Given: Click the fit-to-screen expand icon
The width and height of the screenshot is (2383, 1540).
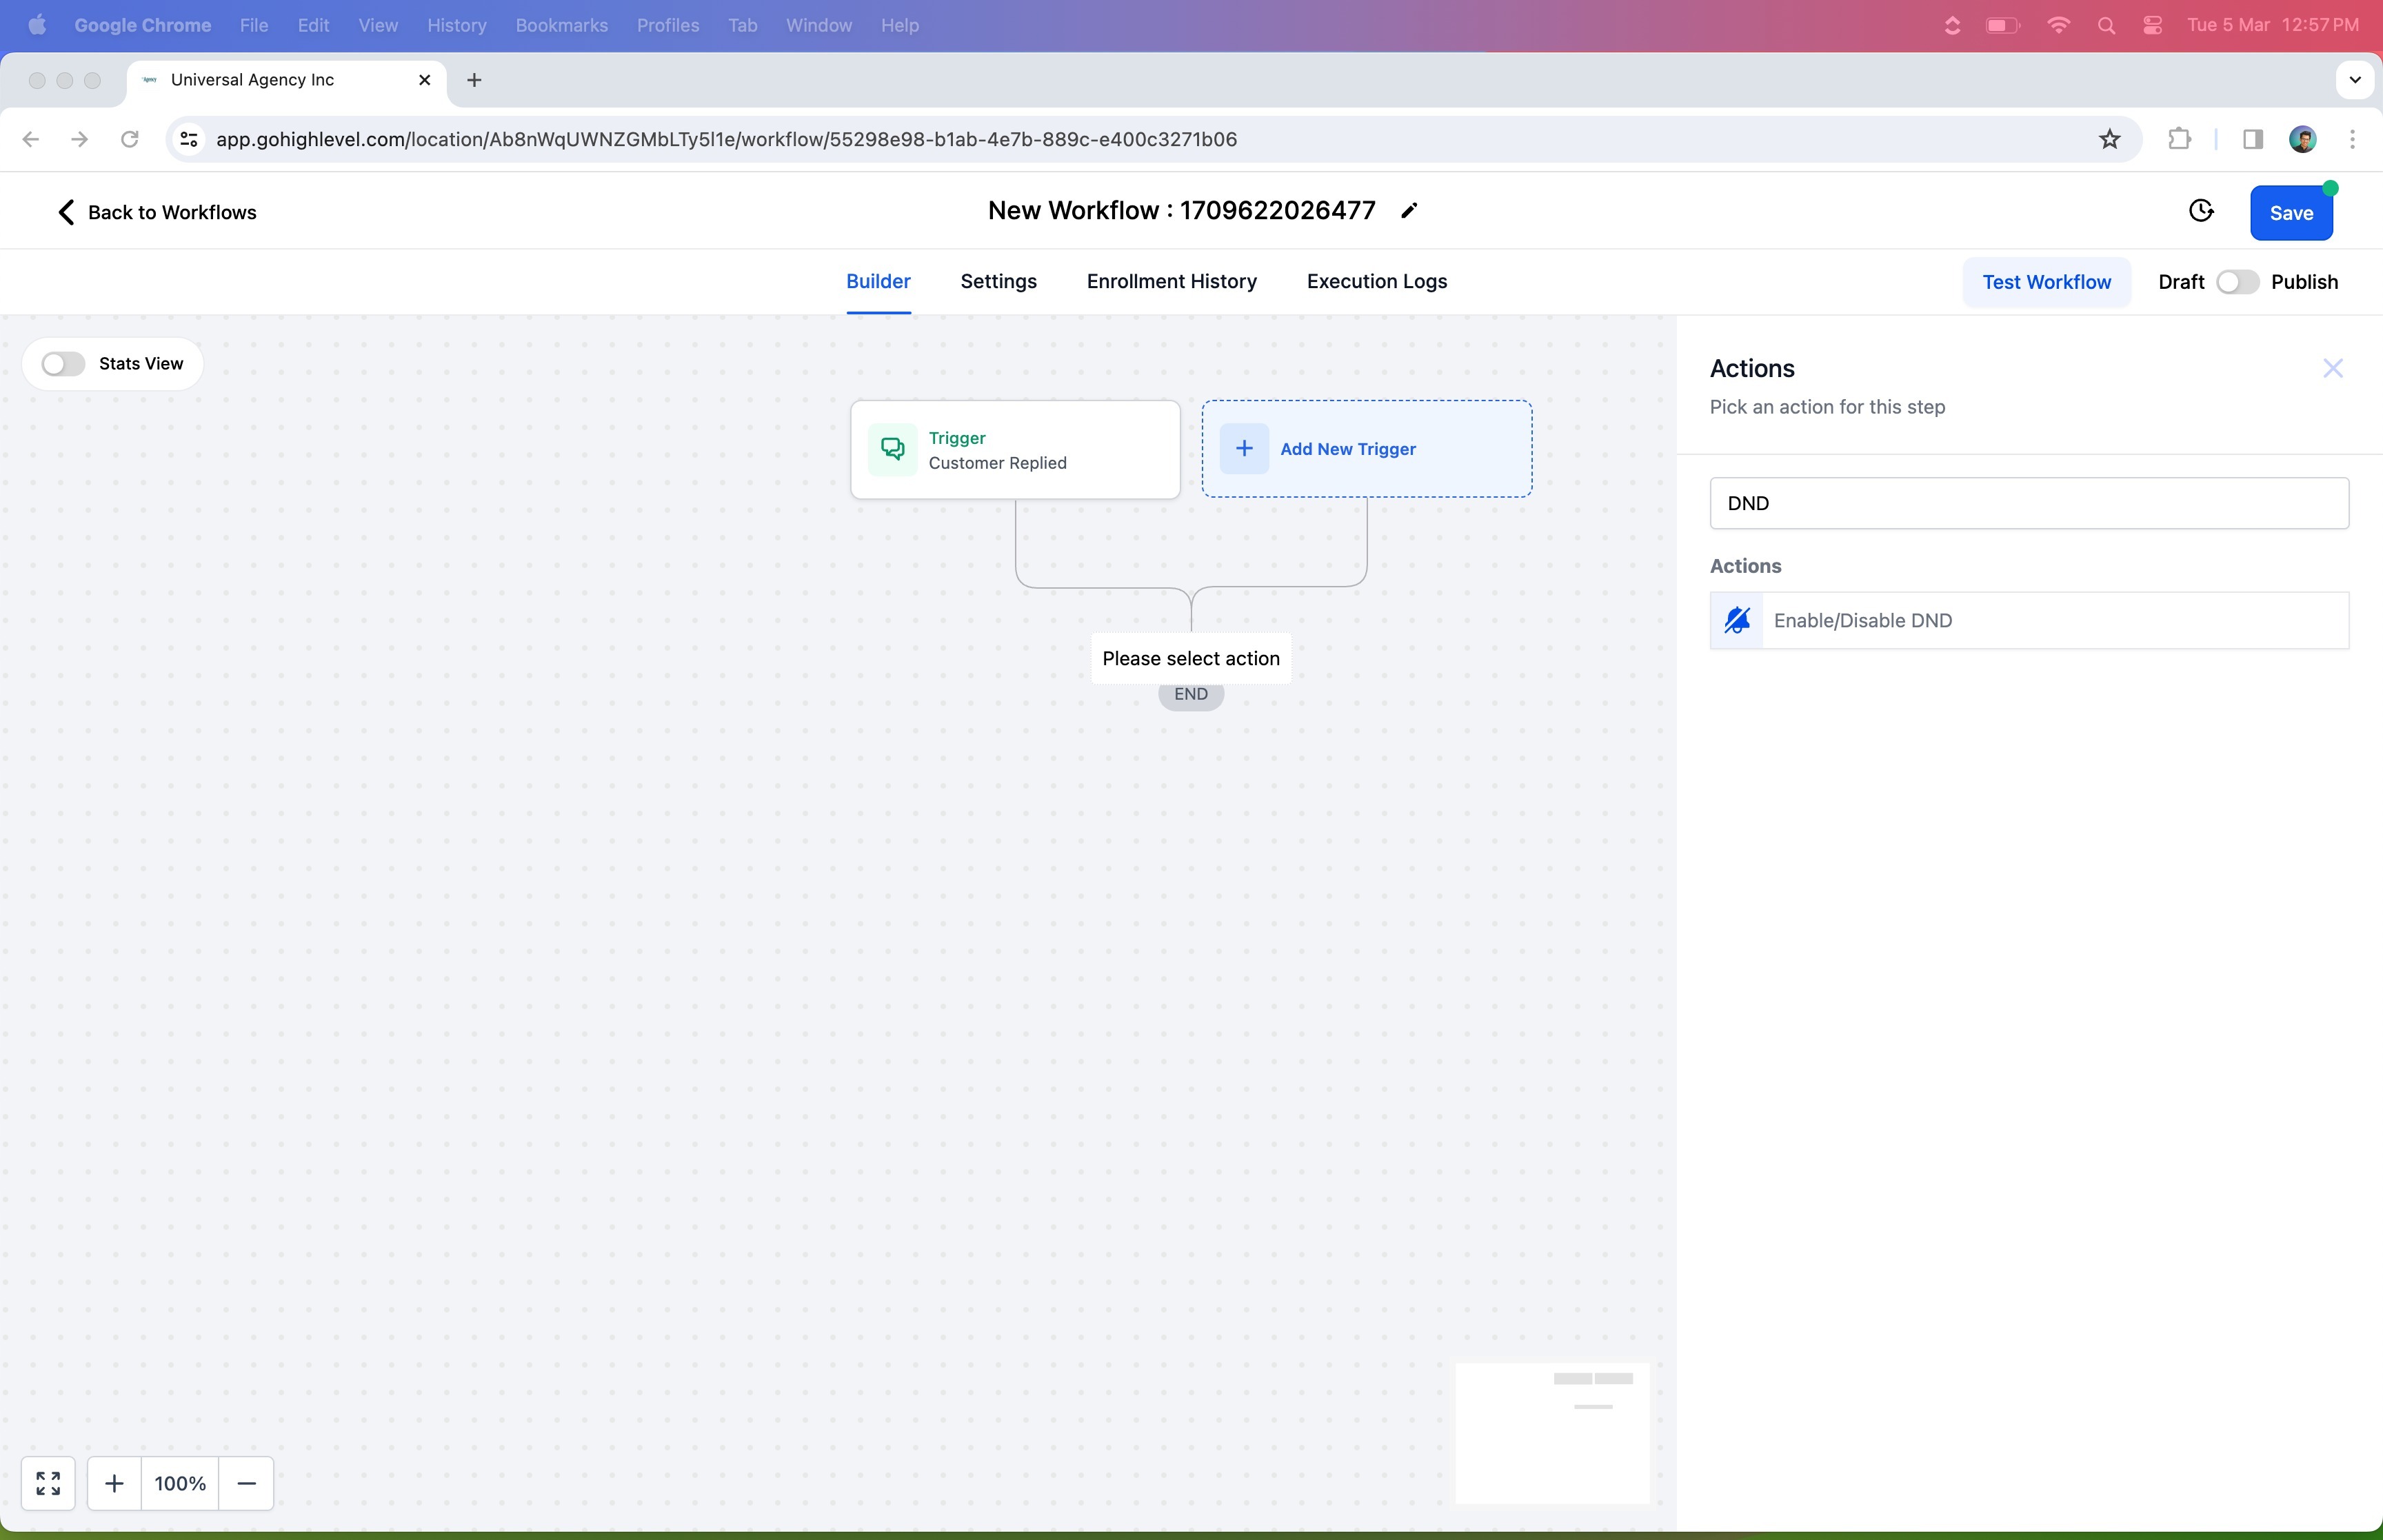Looking at the screenshot, I should pyautogui.click(x=48, y=1483).
